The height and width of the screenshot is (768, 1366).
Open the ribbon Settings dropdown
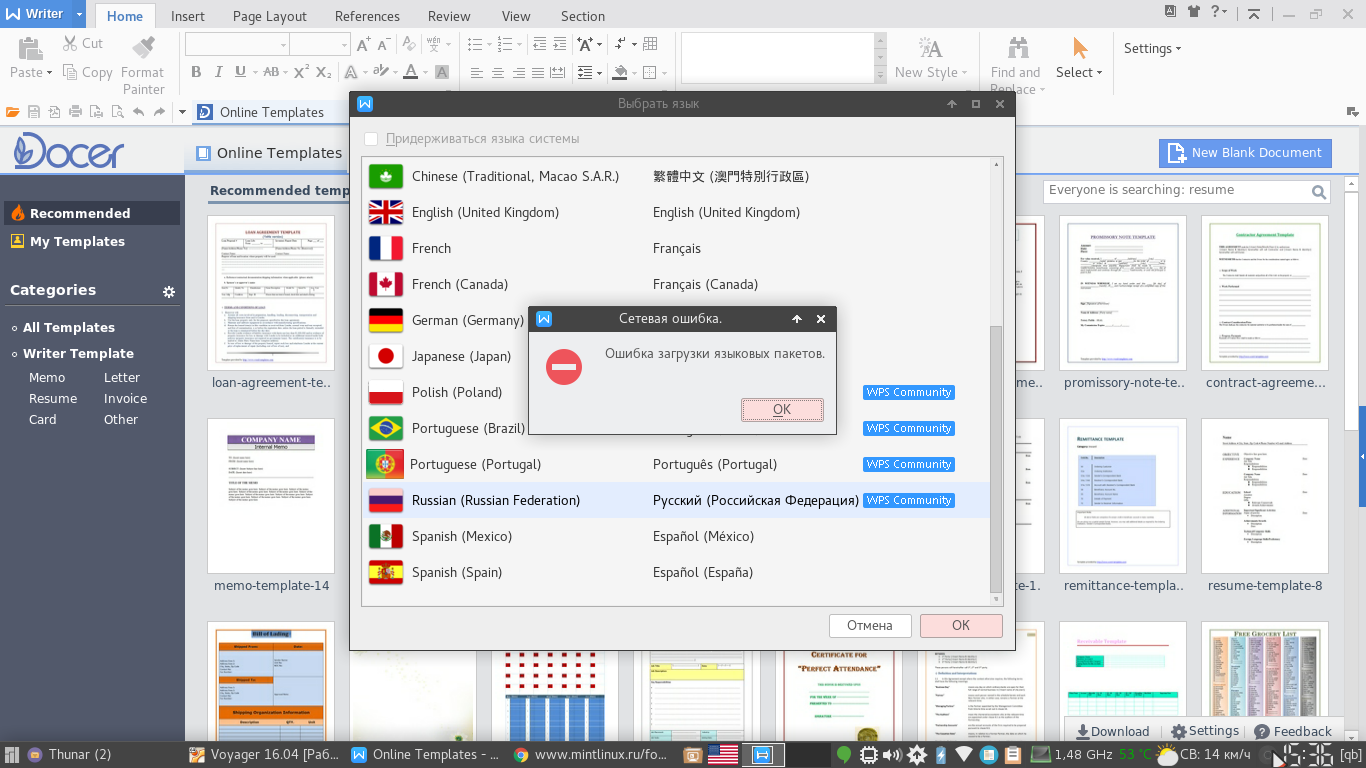coord(1152,48)
